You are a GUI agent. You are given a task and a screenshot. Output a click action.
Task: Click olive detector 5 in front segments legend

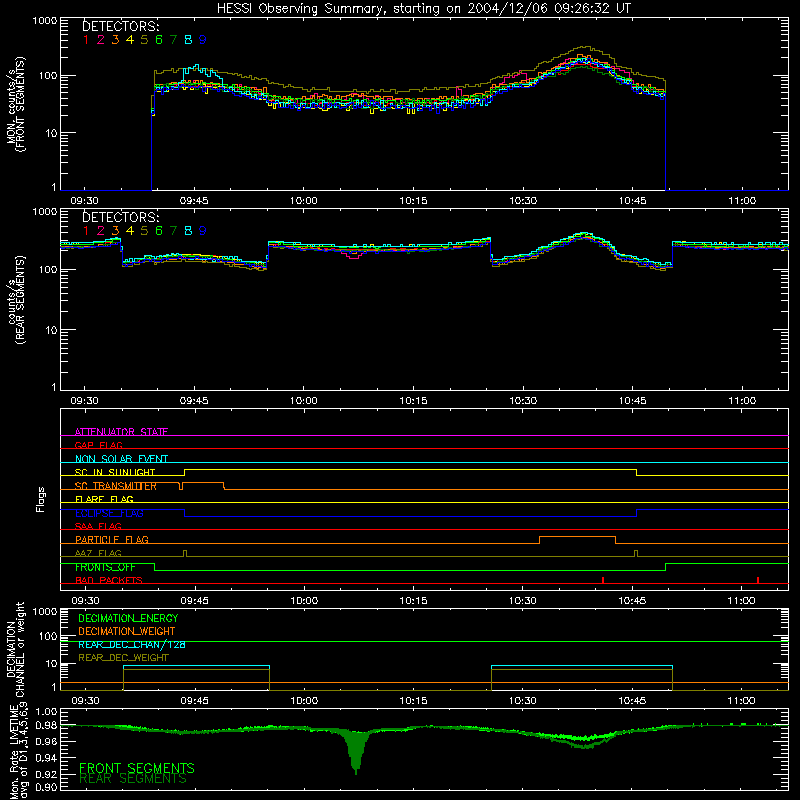click(x=144, y=40)
